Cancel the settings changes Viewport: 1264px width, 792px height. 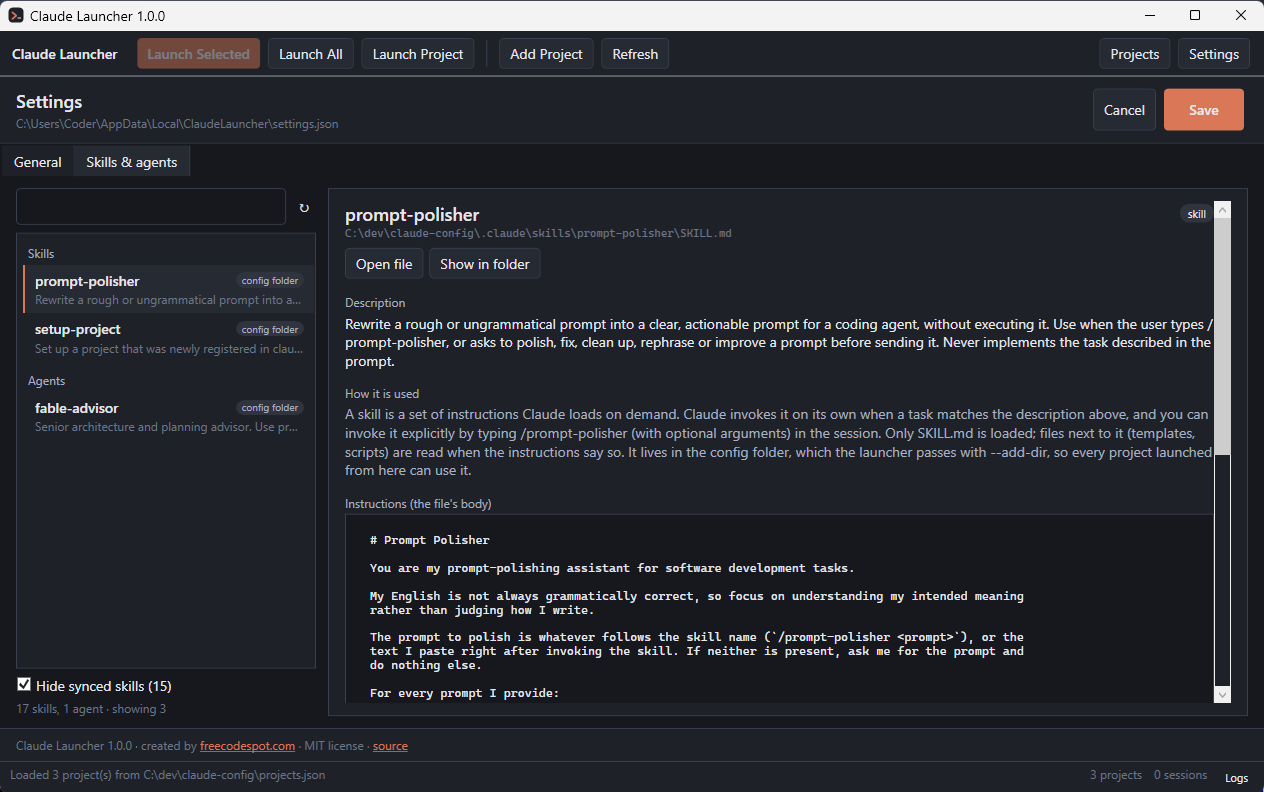coord(1124,110)
